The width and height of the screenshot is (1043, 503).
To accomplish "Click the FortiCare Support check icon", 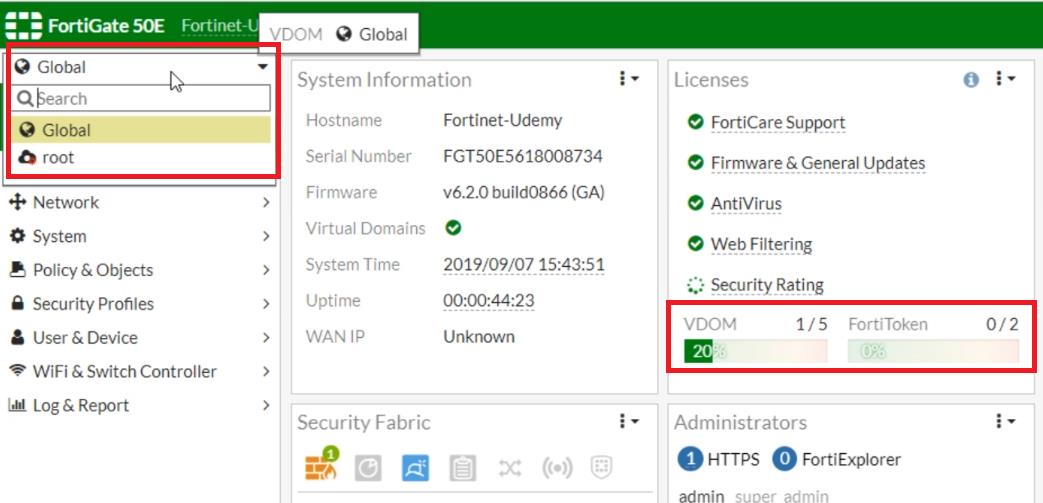I will [695, 122].
